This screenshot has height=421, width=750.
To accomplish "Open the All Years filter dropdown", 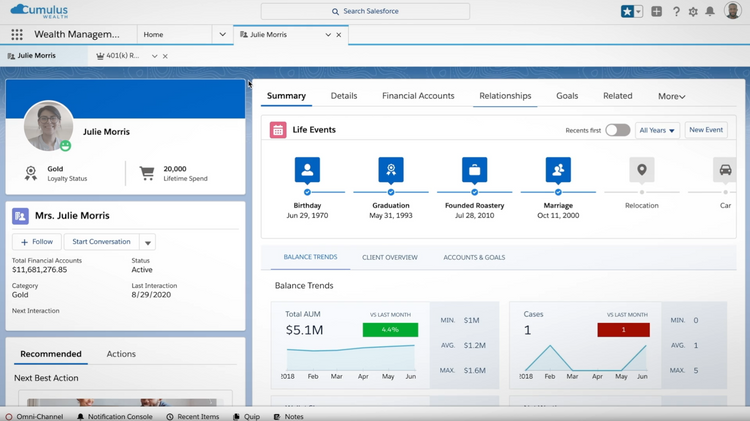I will click(x=657, y=130).
